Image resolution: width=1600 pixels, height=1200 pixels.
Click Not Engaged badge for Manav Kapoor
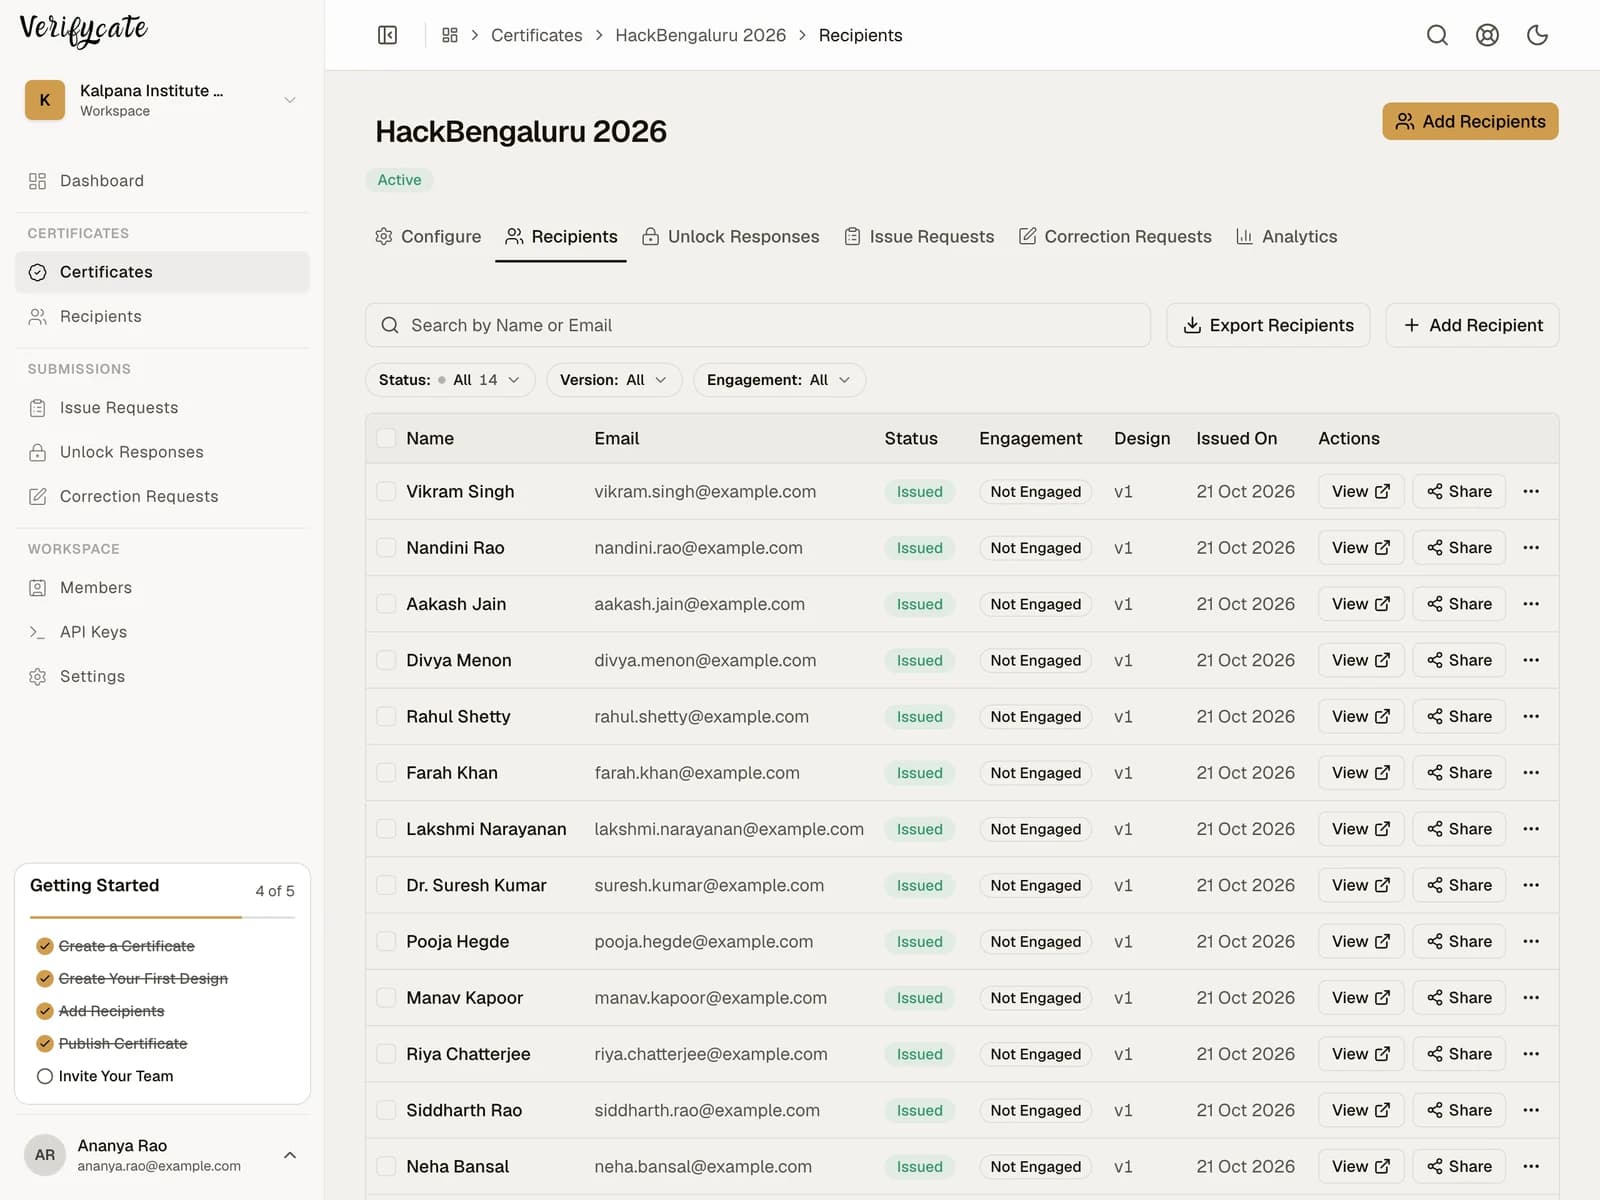pos(1036,998)
